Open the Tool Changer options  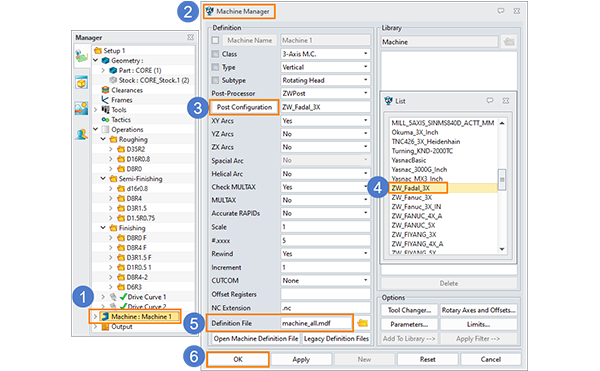coord(409,310)
